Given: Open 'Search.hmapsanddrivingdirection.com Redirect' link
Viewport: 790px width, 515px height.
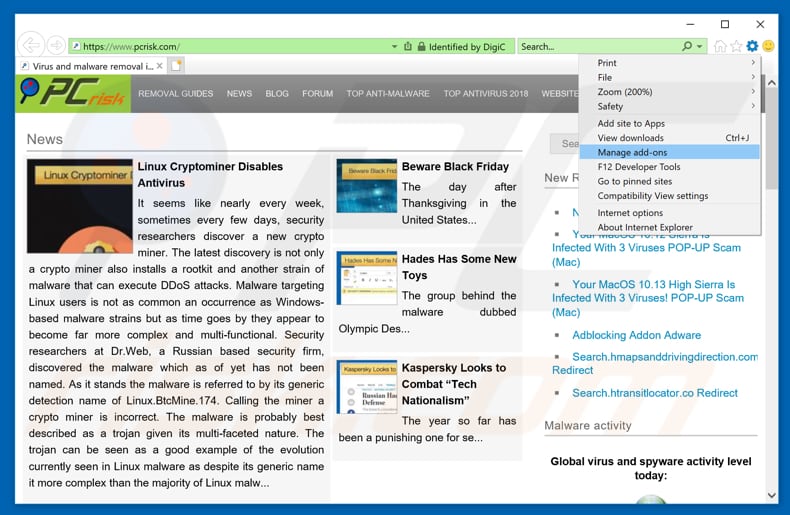Looking at the screenshot, I should [x=655, y=363].
